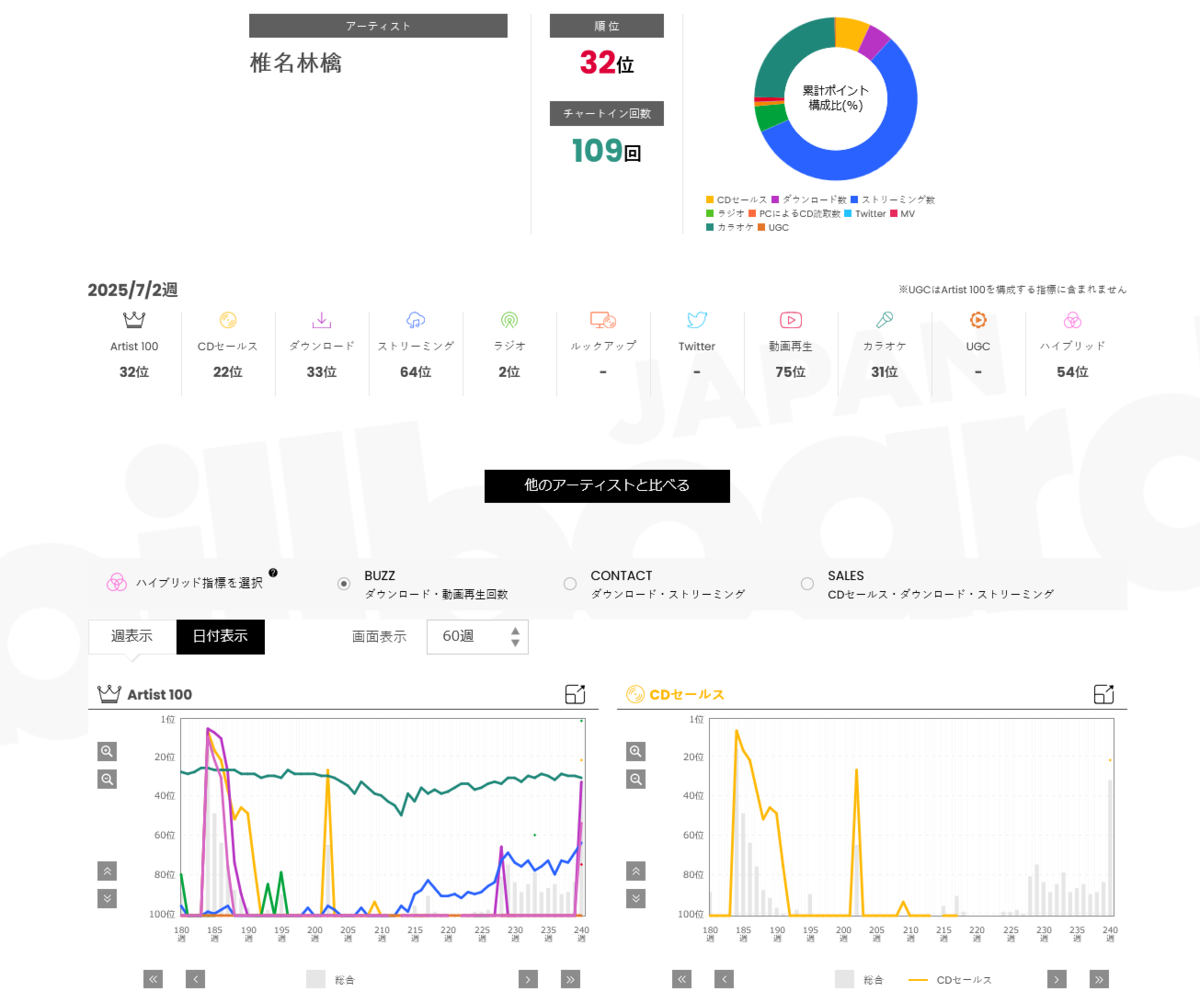
Task: Toggle CDセールス line in CDセールス chart legend
Action: tap(950, 979)
